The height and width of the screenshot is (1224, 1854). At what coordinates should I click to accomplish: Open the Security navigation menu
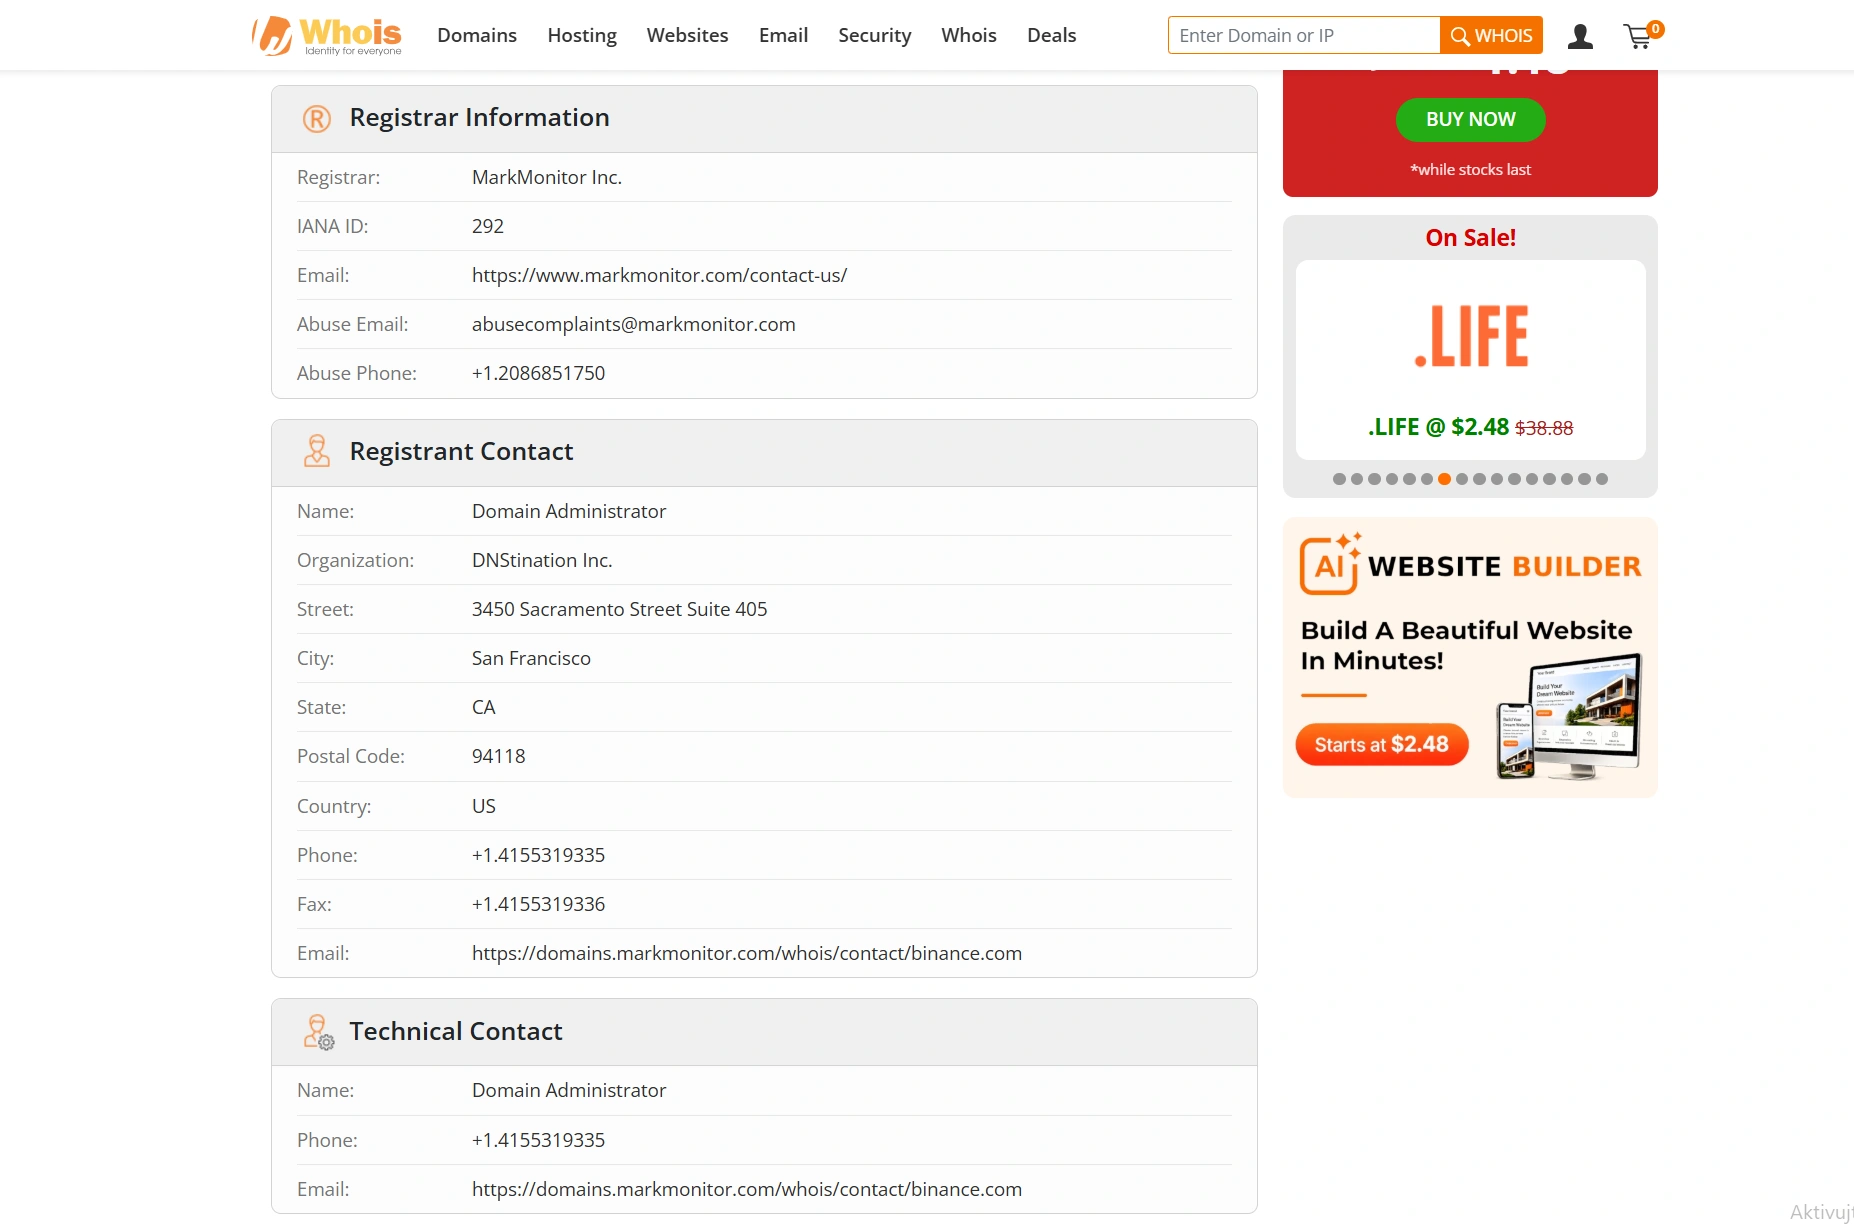coord(874,35)
